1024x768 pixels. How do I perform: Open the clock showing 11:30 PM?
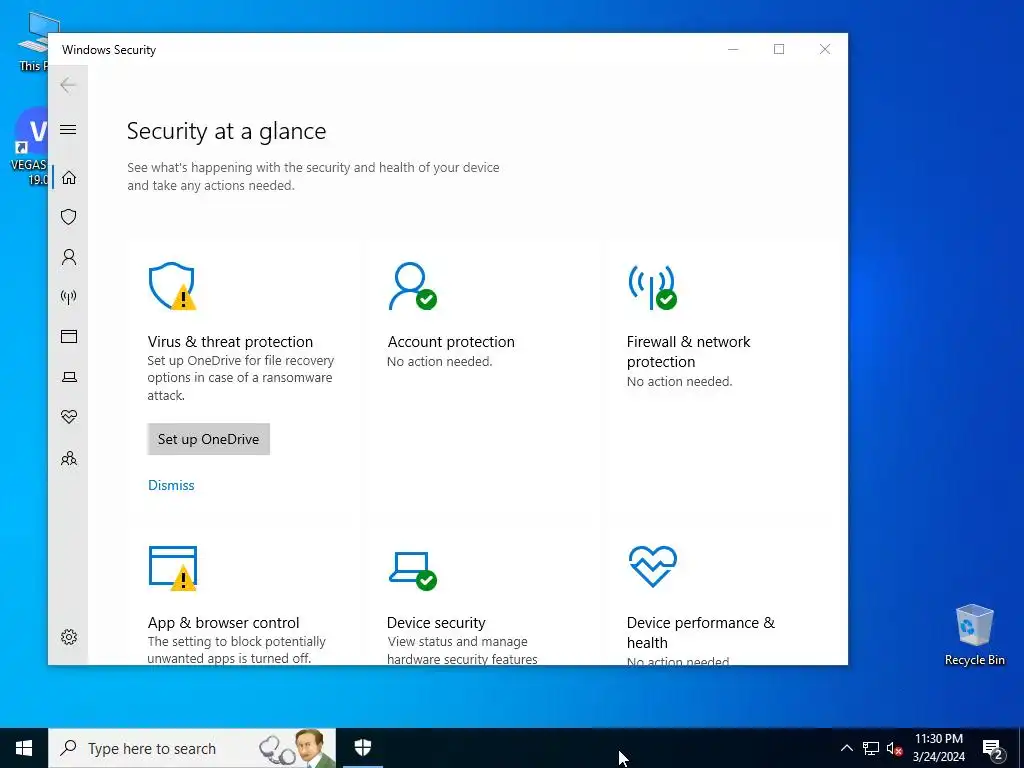pyautogui.click(x=938, y=748)
